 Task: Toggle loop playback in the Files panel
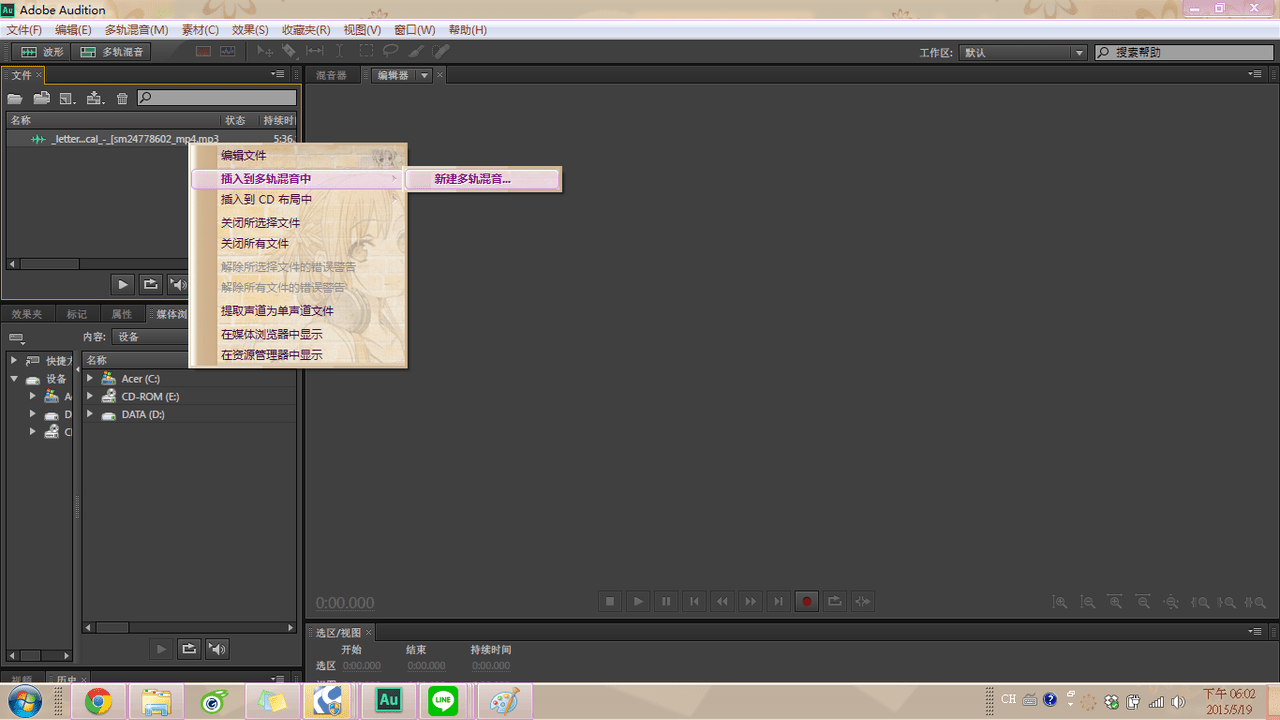coord(150,284)
